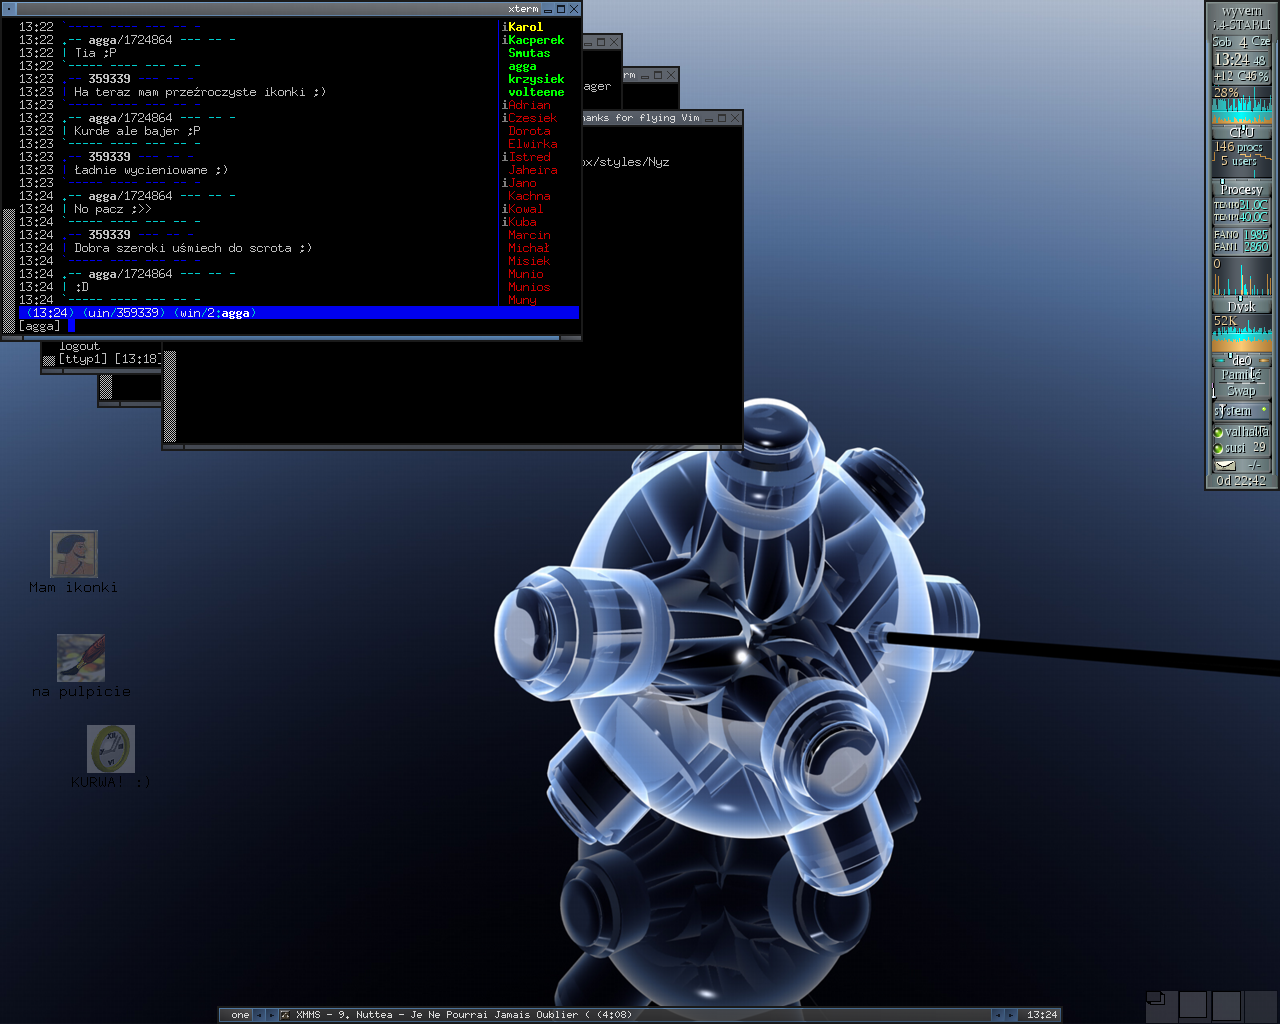Click the Procesy panel label in GKrellM
The image size is (1280, 1024).
(x=1241, y=189)
